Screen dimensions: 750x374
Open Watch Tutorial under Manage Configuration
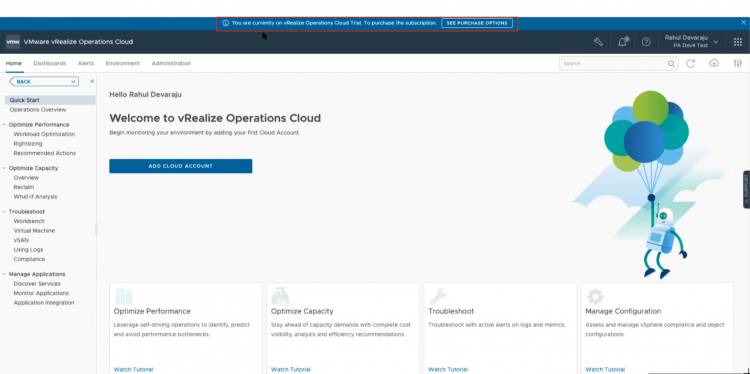pos(605,369)
